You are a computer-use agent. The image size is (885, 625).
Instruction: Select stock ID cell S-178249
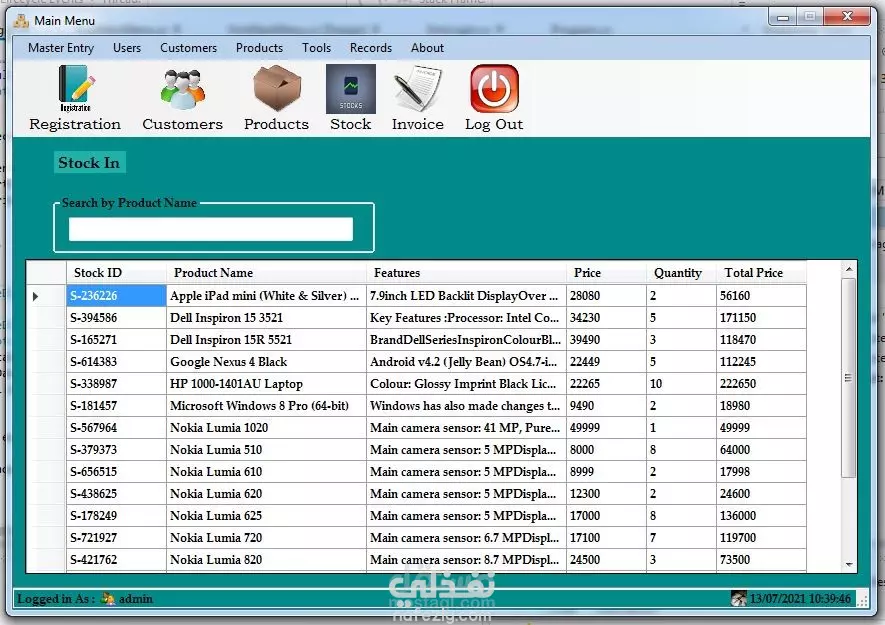[x=116, y=516]
